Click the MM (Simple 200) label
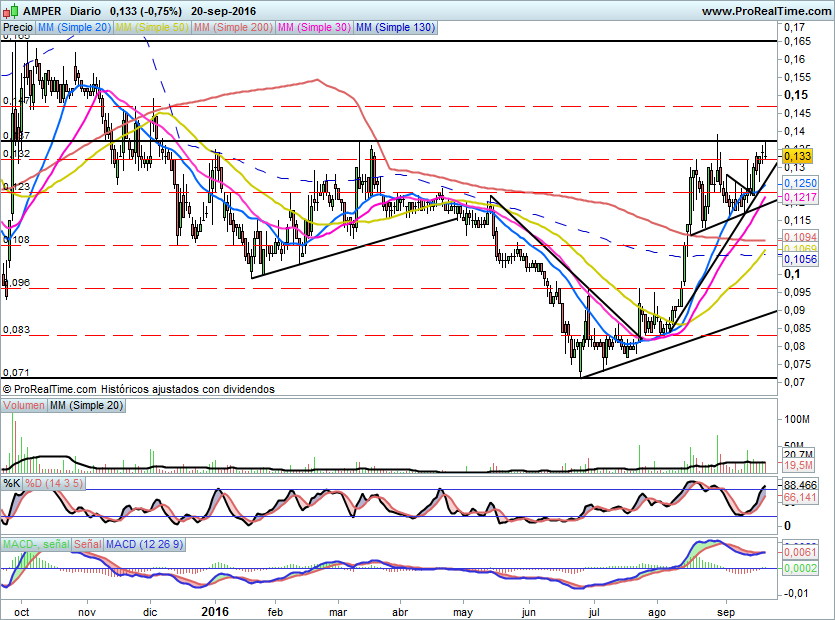This screenshot has width=835, height=620. (x=233, y=28)
